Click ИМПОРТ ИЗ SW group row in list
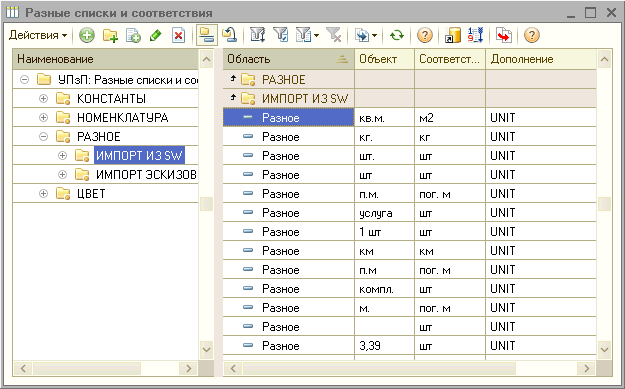Viewport: 625px width, 389px height. pos(409,98)
